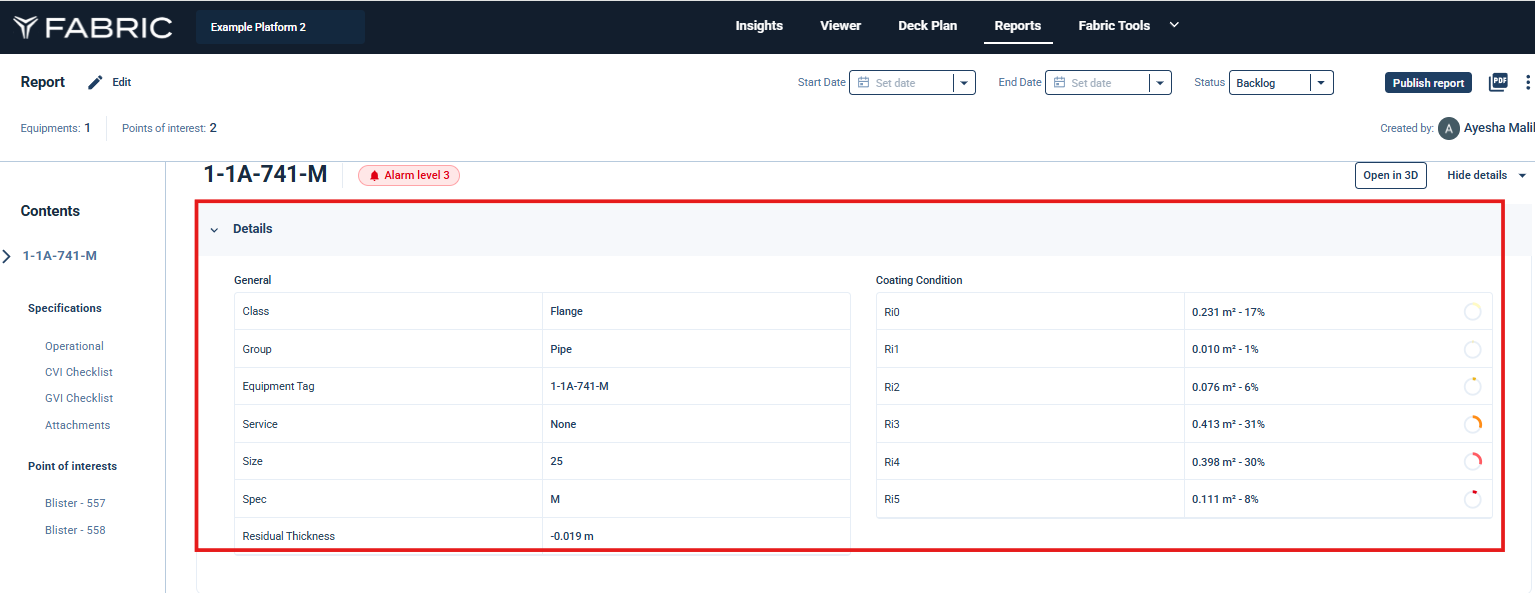Click the Ri3 orange progress ring
This screenshot has width=1535, height=593.
click(x=1472, y=424)
